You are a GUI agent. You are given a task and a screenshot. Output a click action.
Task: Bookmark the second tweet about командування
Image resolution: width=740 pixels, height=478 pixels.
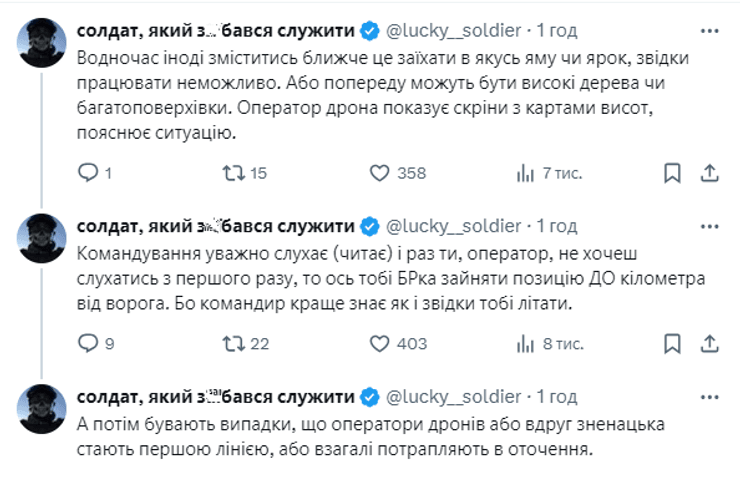pyautogui.click(x=669, y=344)
